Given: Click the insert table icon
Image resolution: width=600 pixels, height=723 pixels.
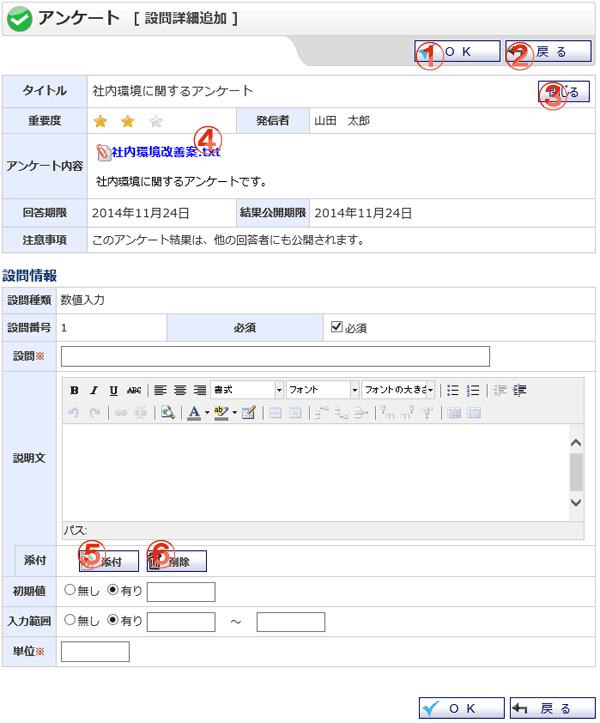Looking at the screenshot, I should (249, 412).
